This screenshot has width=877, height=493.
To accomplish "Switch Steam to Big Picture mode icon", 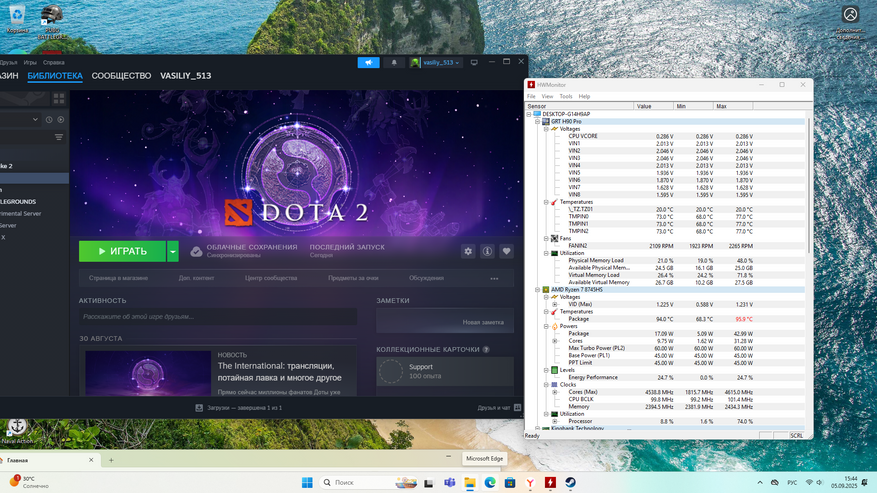I will (x=474, y=62).
